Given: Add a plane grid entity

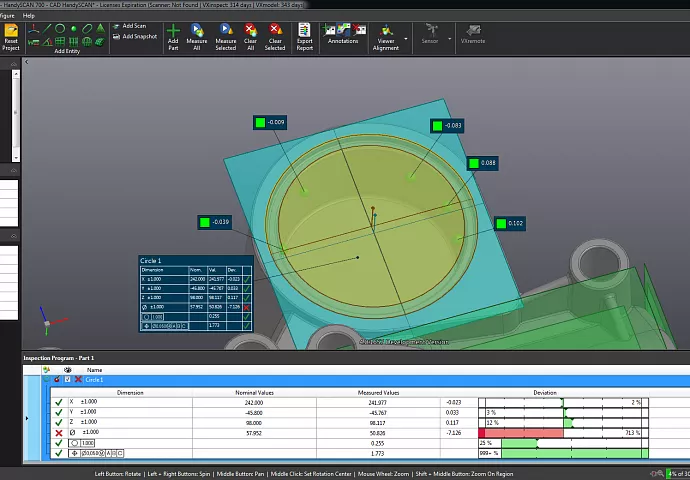Looking at the screenshot, I should 60,42.
